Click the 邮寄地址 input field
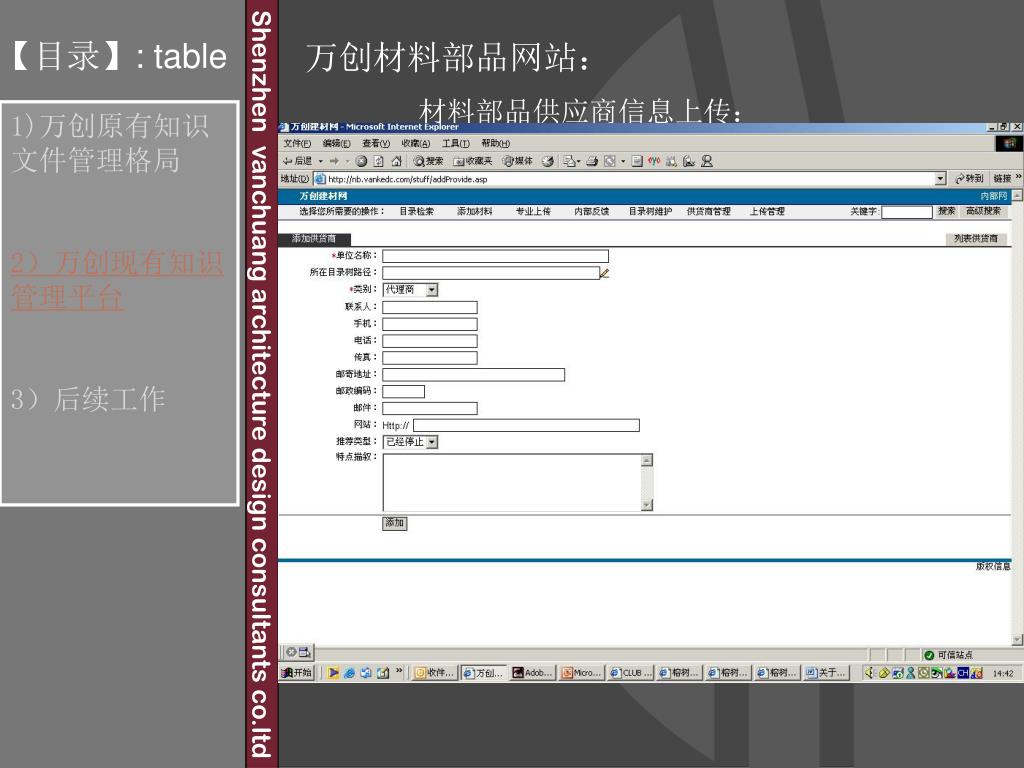This screenshot has height=768, width=1024. [473, 375]
